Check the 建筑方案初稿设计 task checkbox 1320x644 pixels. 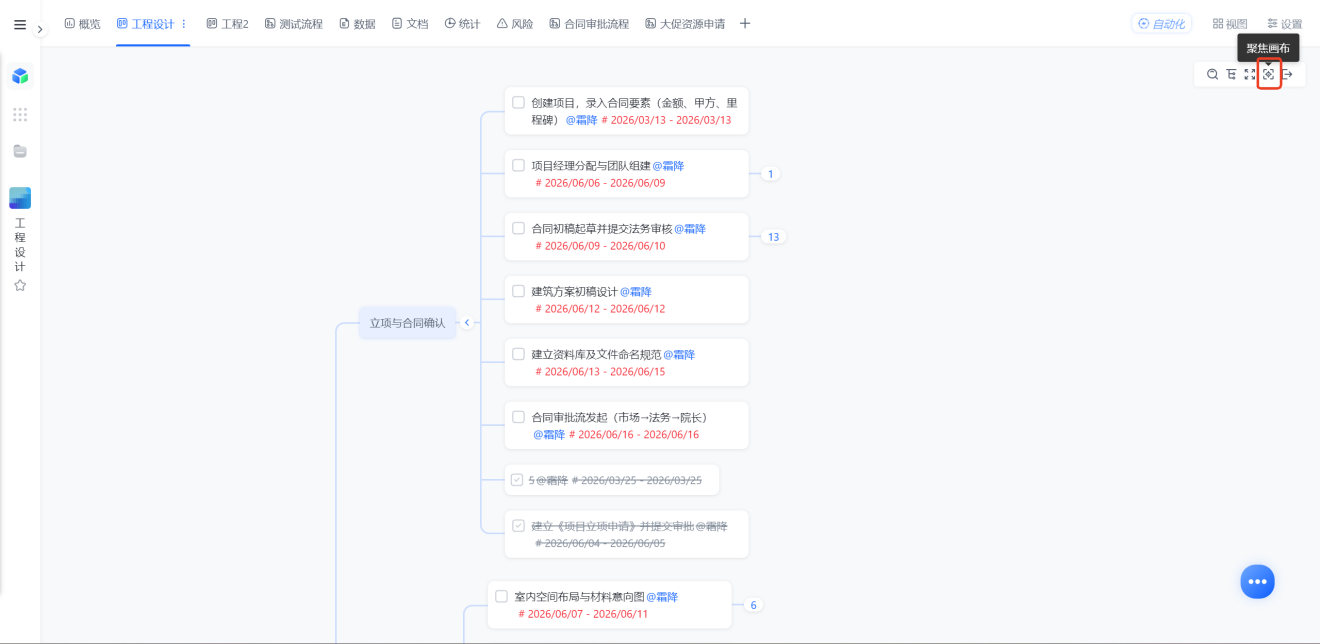click(518, 291)
